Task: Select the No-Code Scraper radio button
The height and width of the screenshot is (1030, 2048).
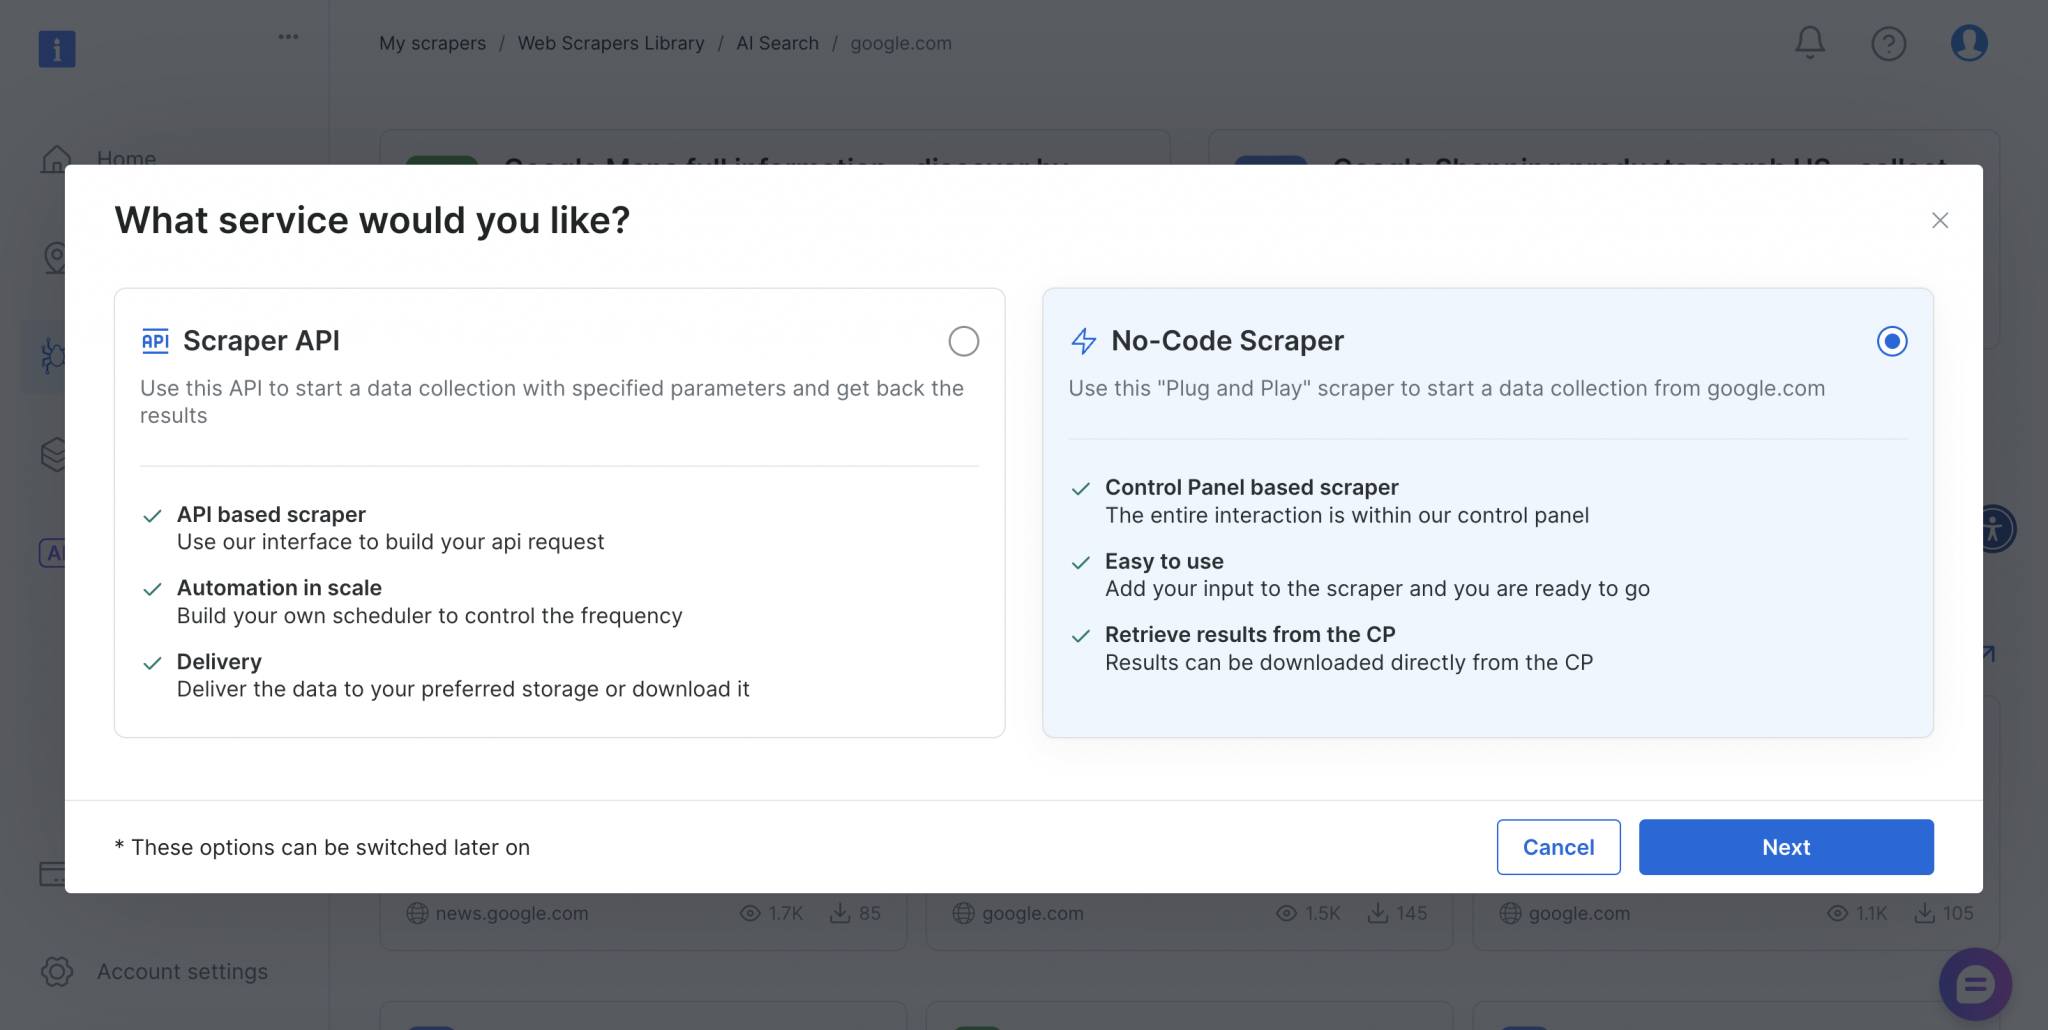Action: pos(1891,341)
